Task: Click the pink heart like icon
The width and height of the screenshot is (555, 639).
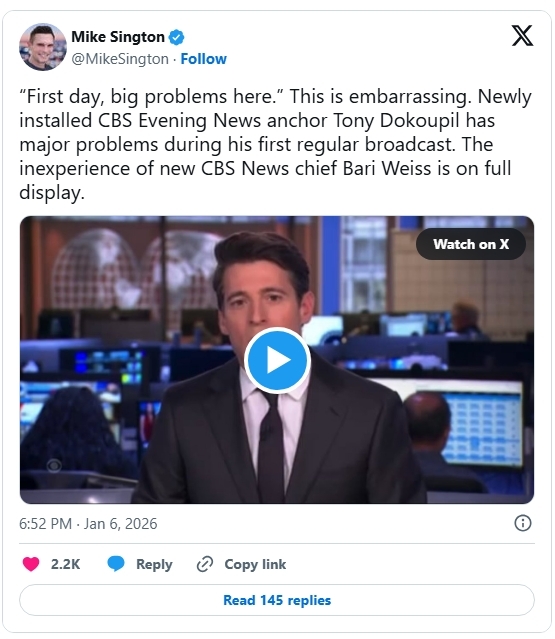Action: (x=31, y=564)
